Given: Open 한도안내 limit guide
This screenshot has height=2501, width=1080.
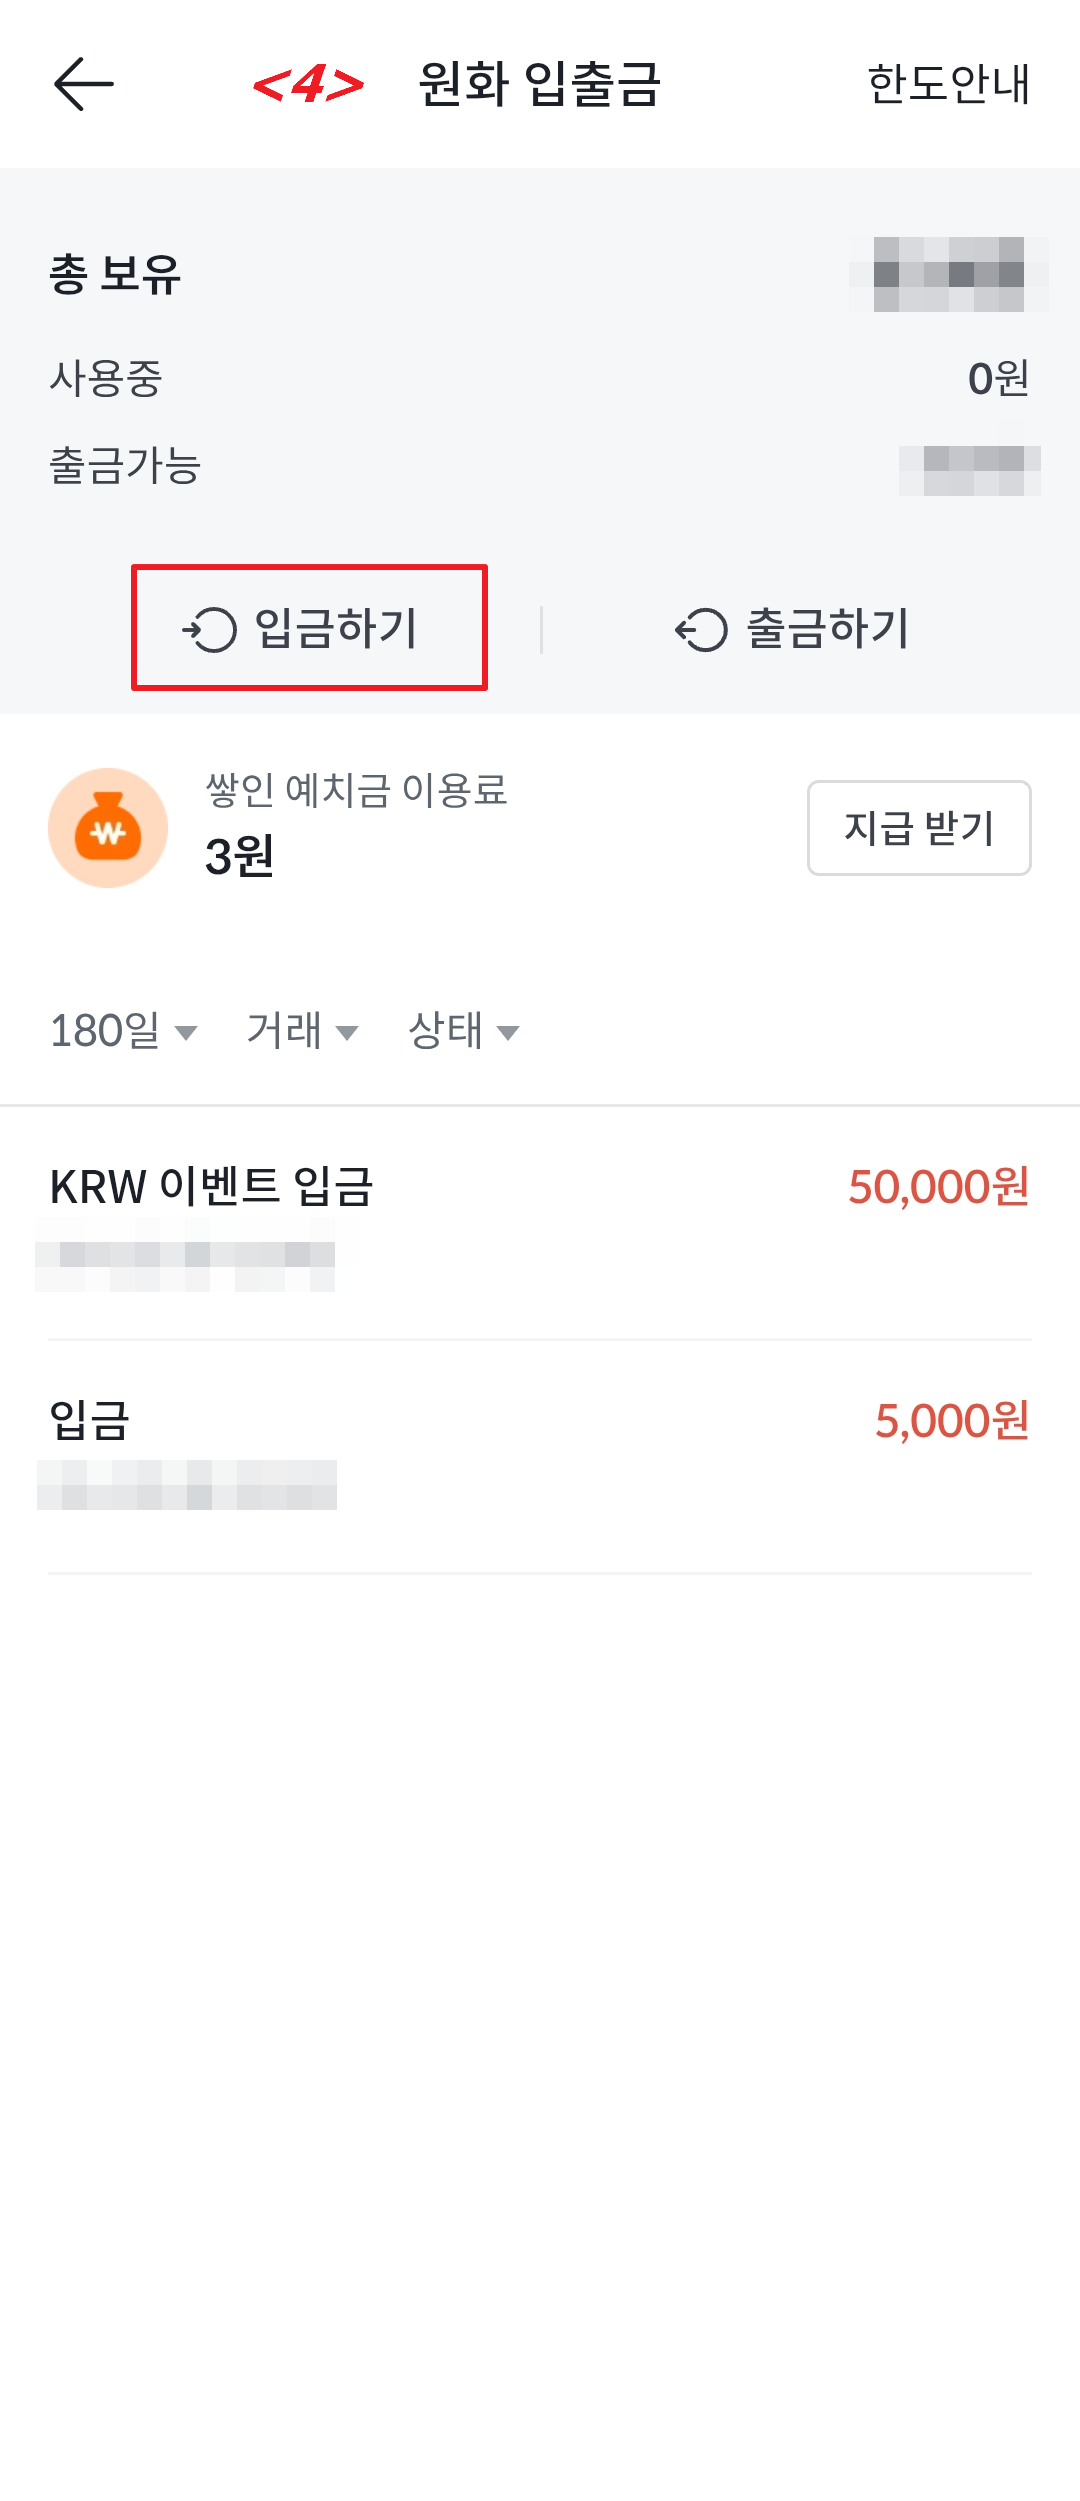Looking at the screenshot, I should click(x=948, y=84).
